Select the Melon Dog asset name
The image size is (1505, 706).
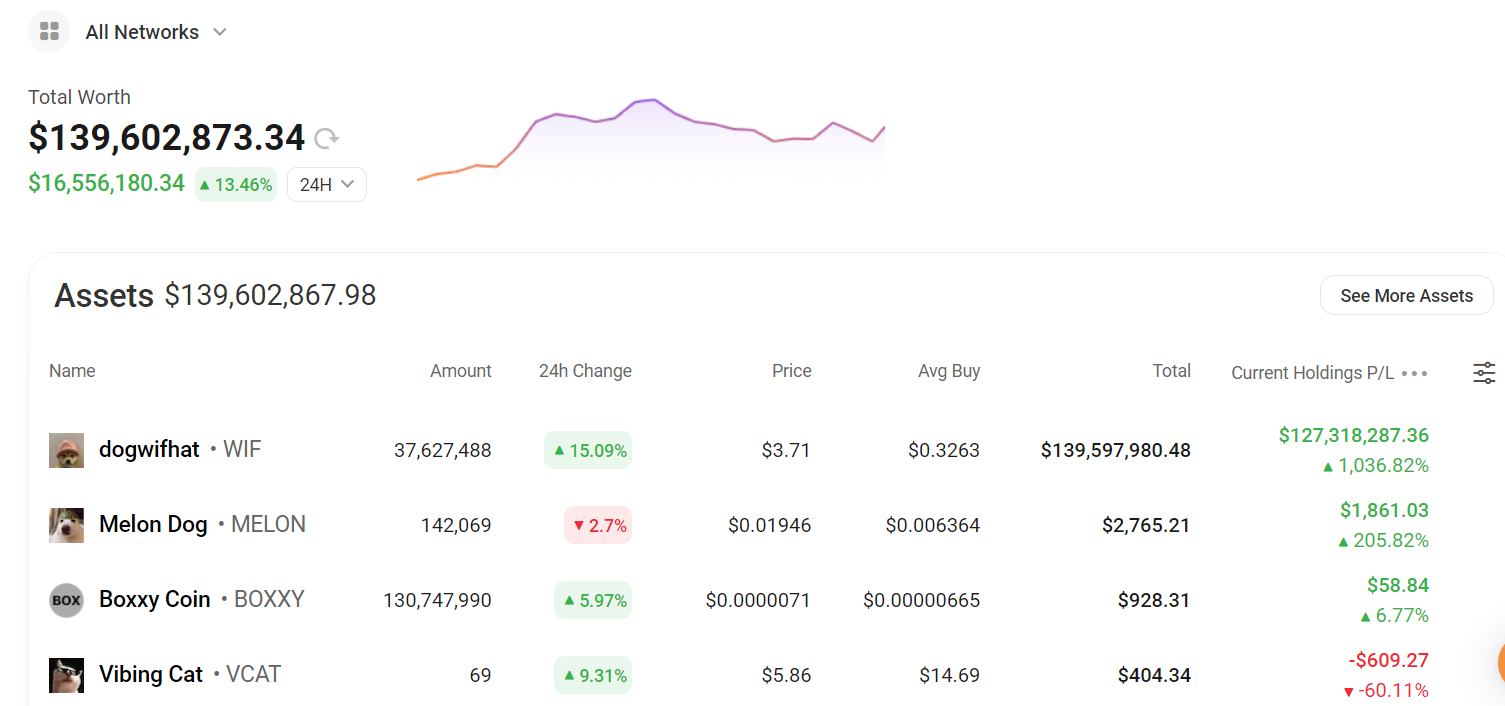[x=153, y=525]
